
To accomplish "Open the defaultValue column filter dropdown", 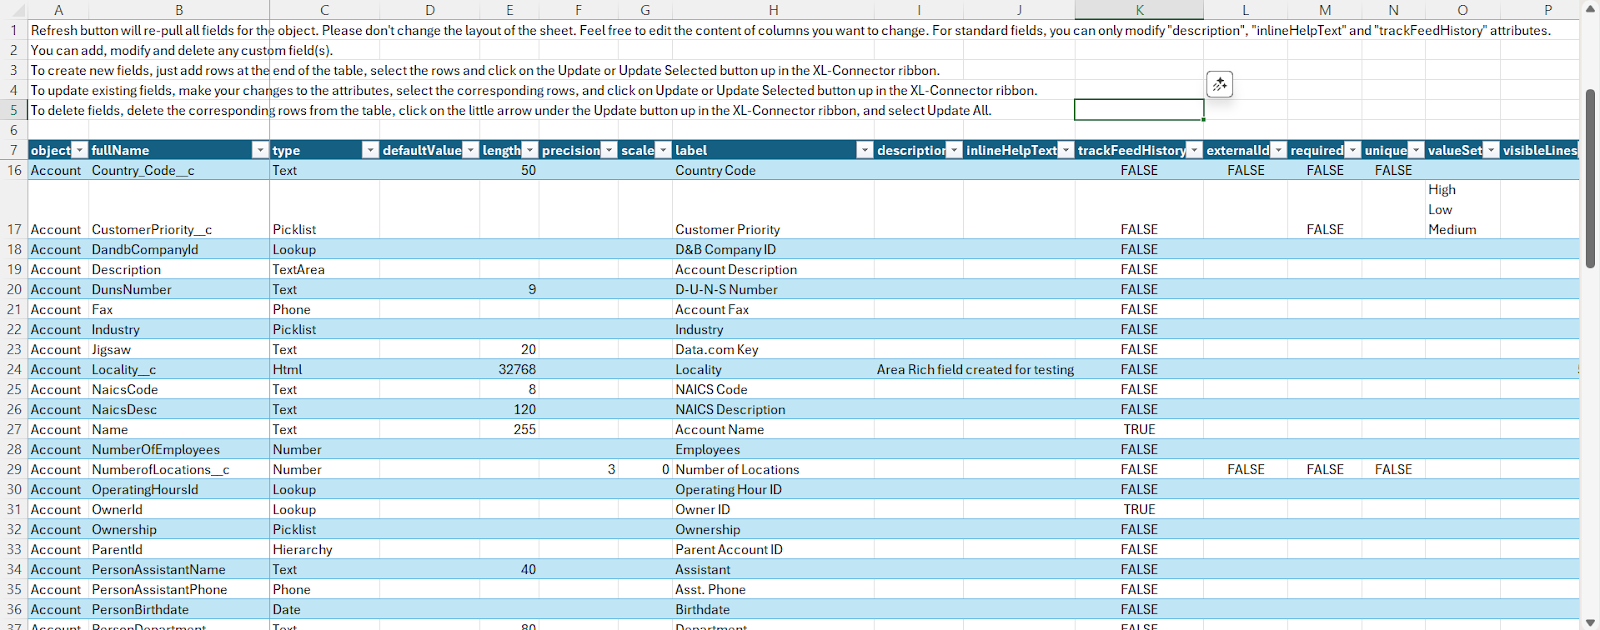I will coord(470,150).
